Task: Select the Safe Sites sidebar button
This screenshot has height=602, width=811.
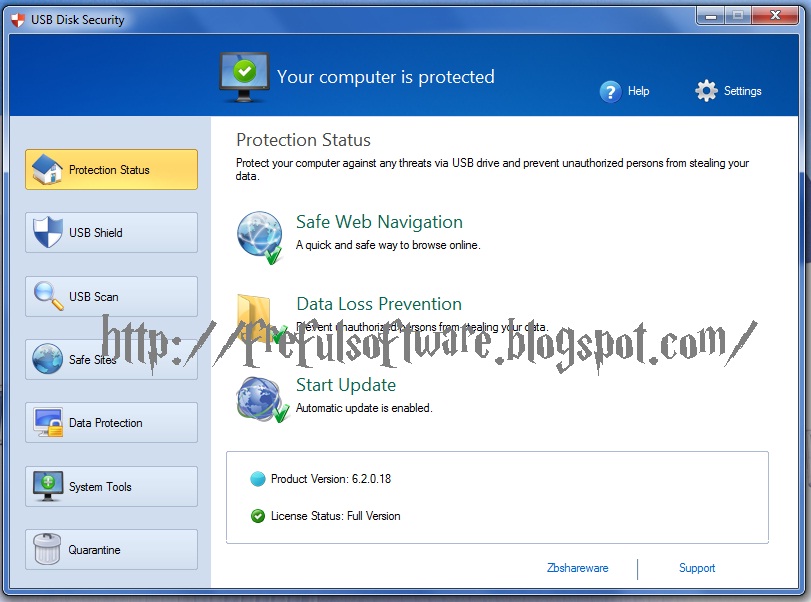Action: coord(111,359)
